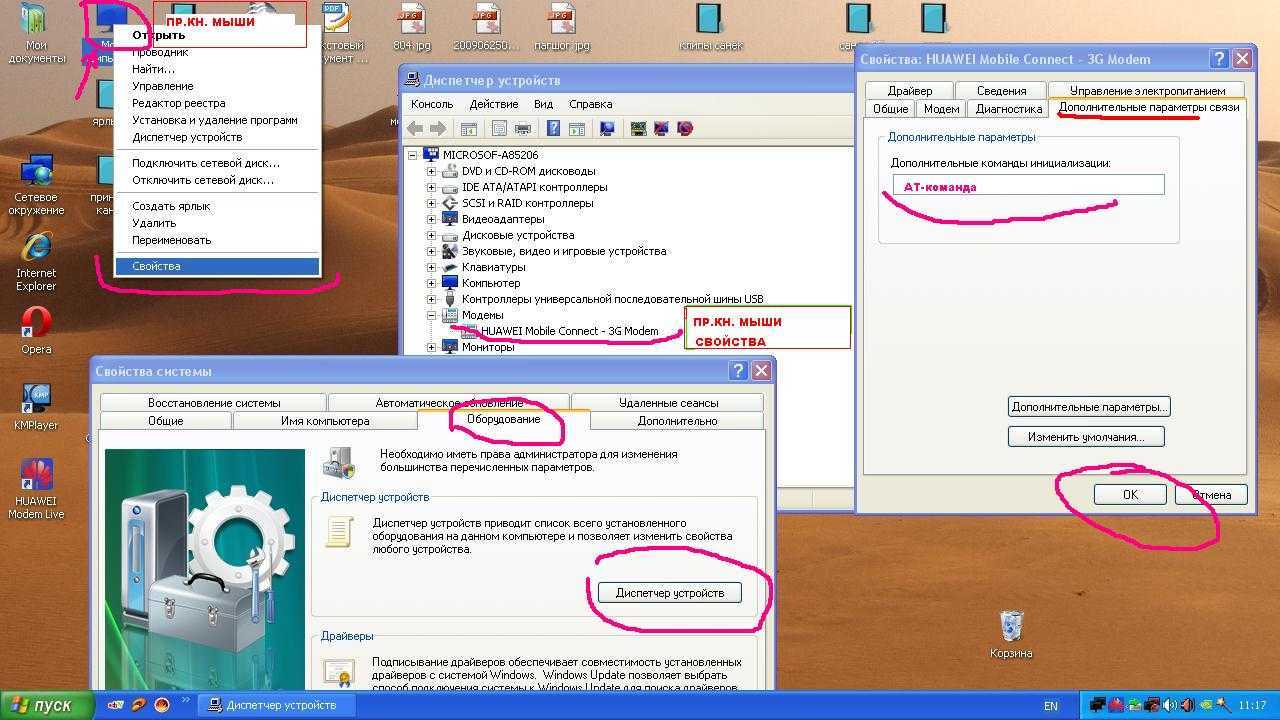Screen dimensions: 1280x720
Task: Expand Клавиатуры node
Action: click(431, 267)
